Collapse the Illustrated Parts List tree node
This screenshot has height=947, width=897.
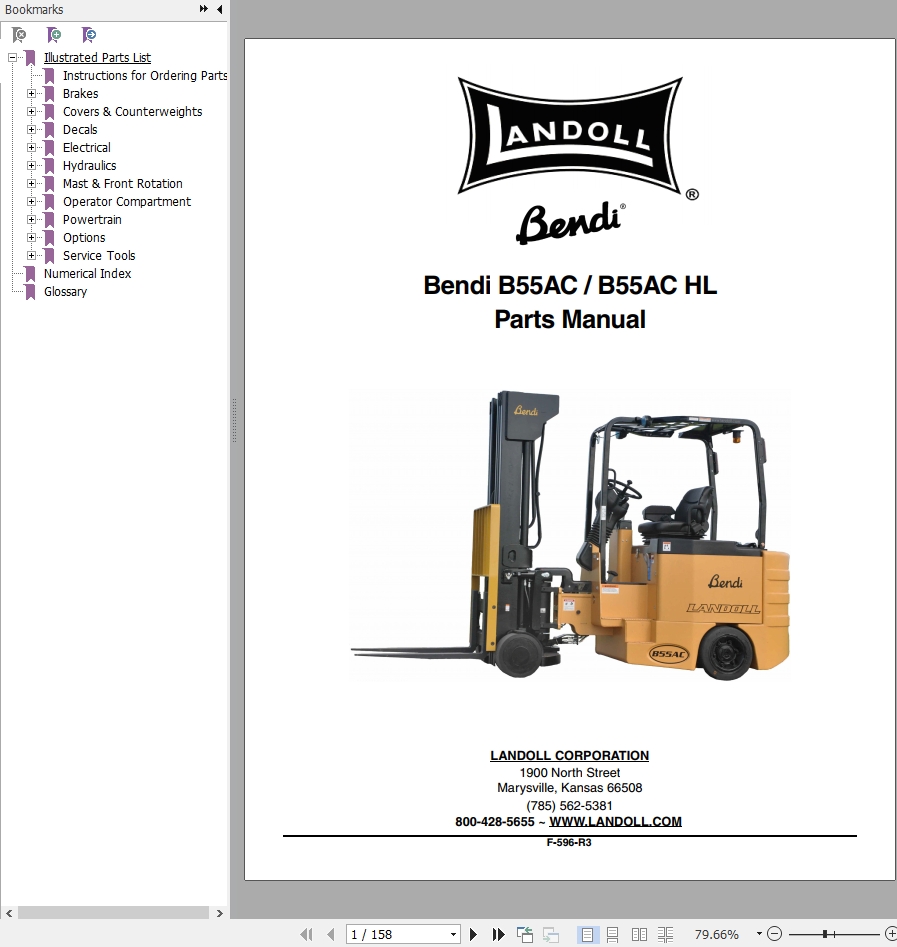click(12, 58)
